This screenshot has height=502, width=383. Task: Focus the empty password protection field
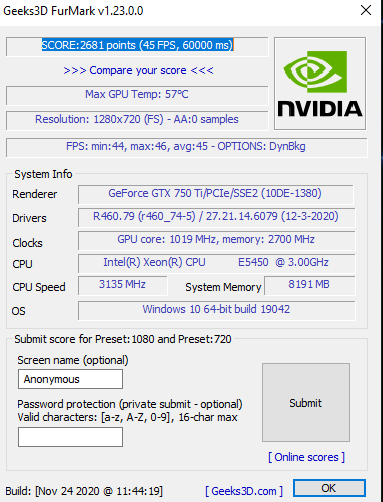pos(70,437)
